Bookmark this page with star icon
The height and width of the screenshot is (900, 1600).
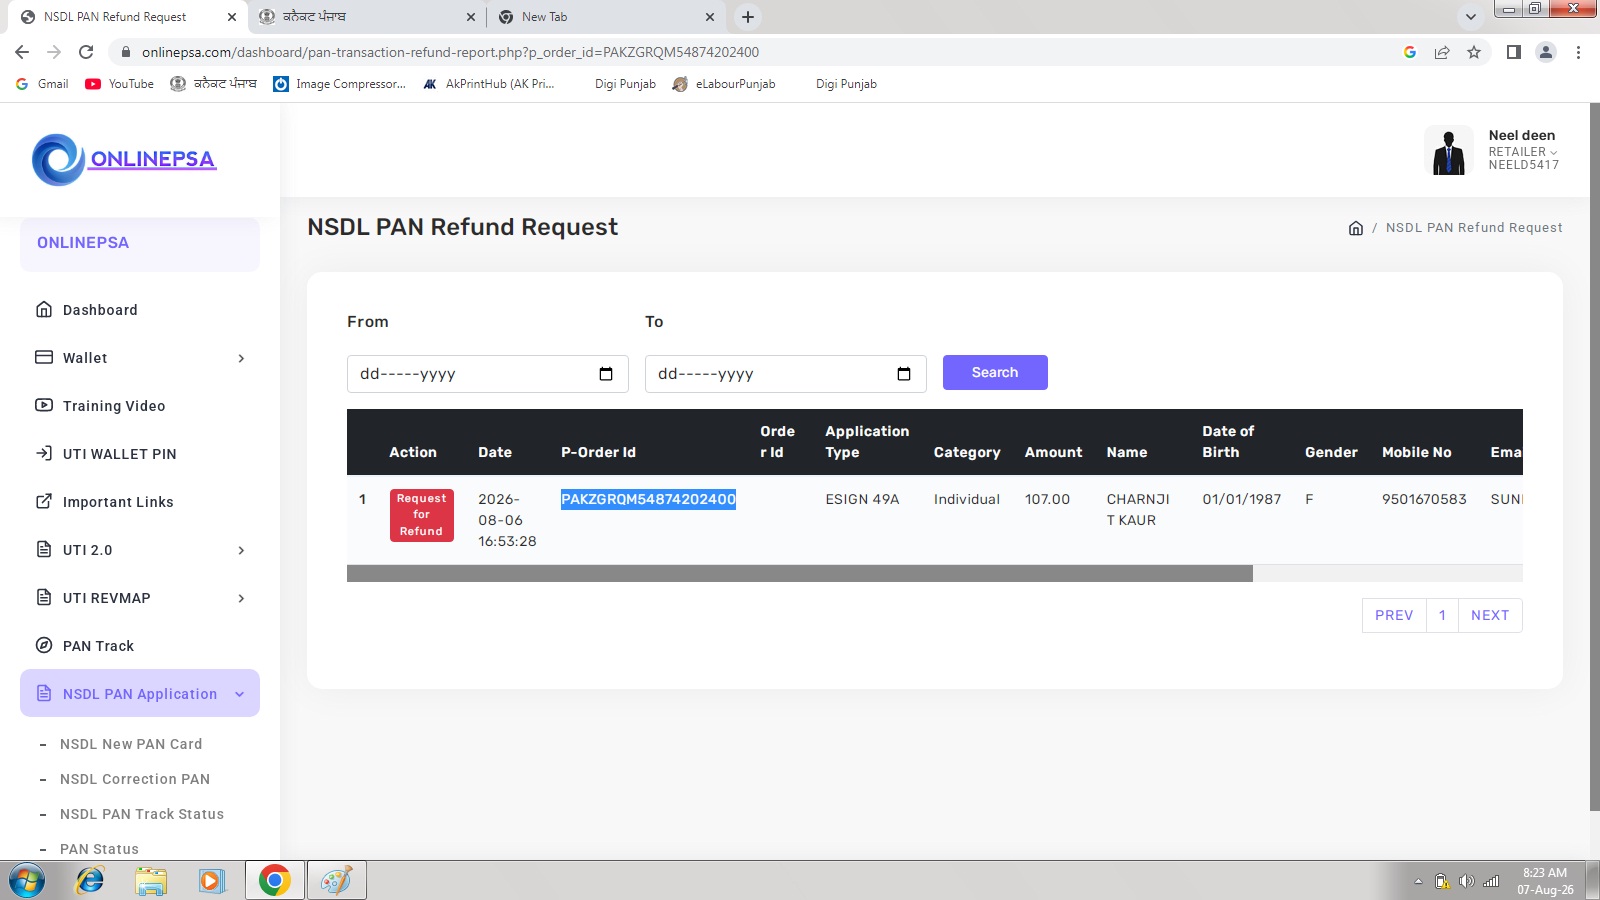(x=1474, y=52)
